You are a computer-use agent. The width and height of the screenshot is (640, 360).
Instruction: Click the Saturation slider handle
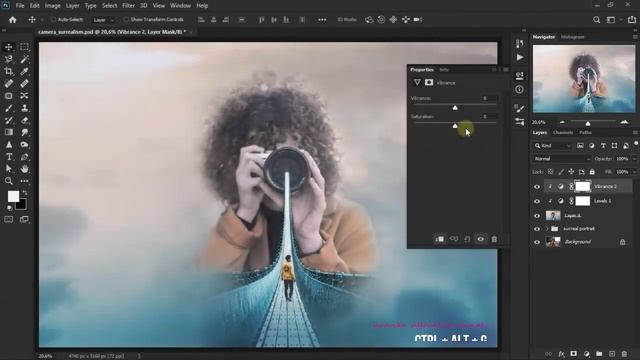455,126
